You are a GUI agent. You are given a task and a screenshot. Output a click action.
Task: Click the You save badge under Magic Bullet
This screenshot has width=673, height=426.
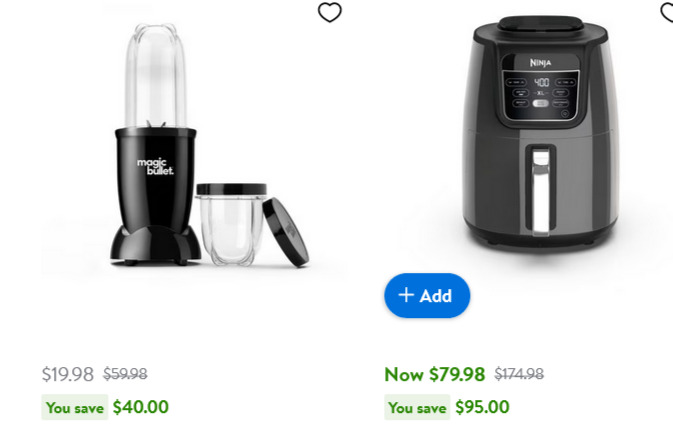point(75,407)
